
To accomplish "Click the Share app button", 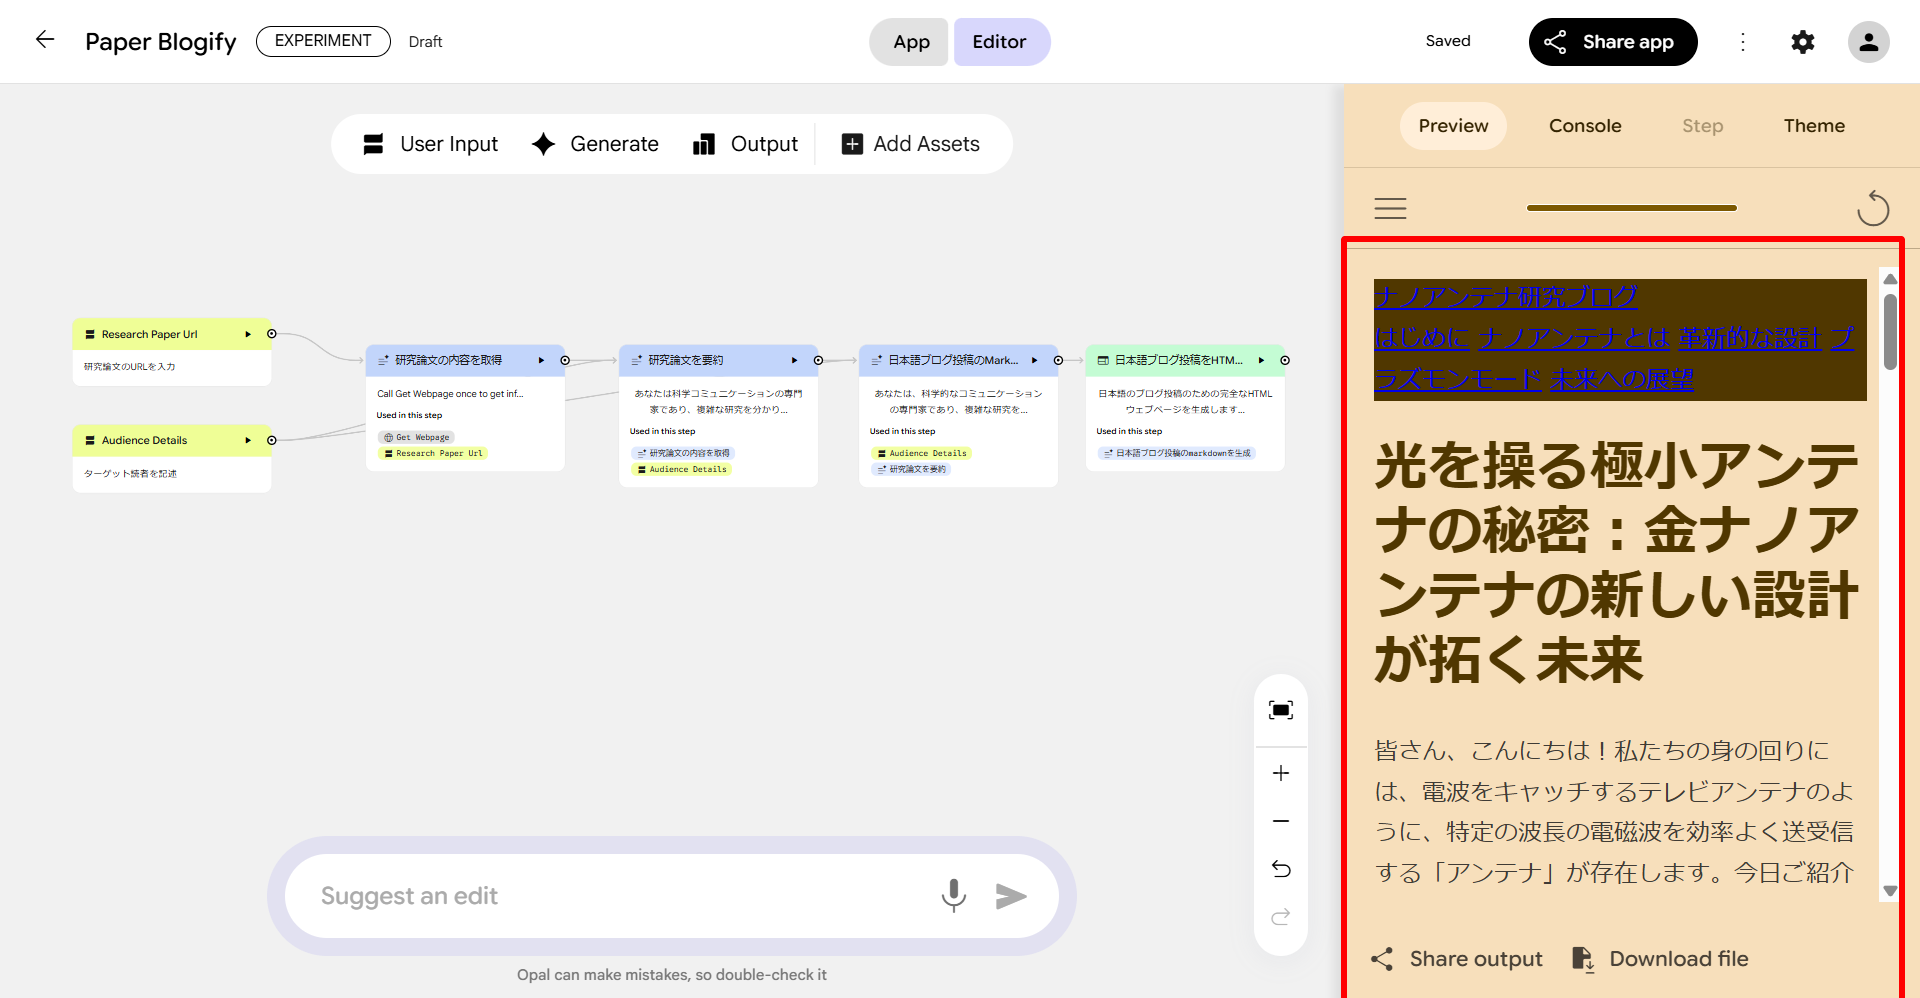I will (1612, 42).
